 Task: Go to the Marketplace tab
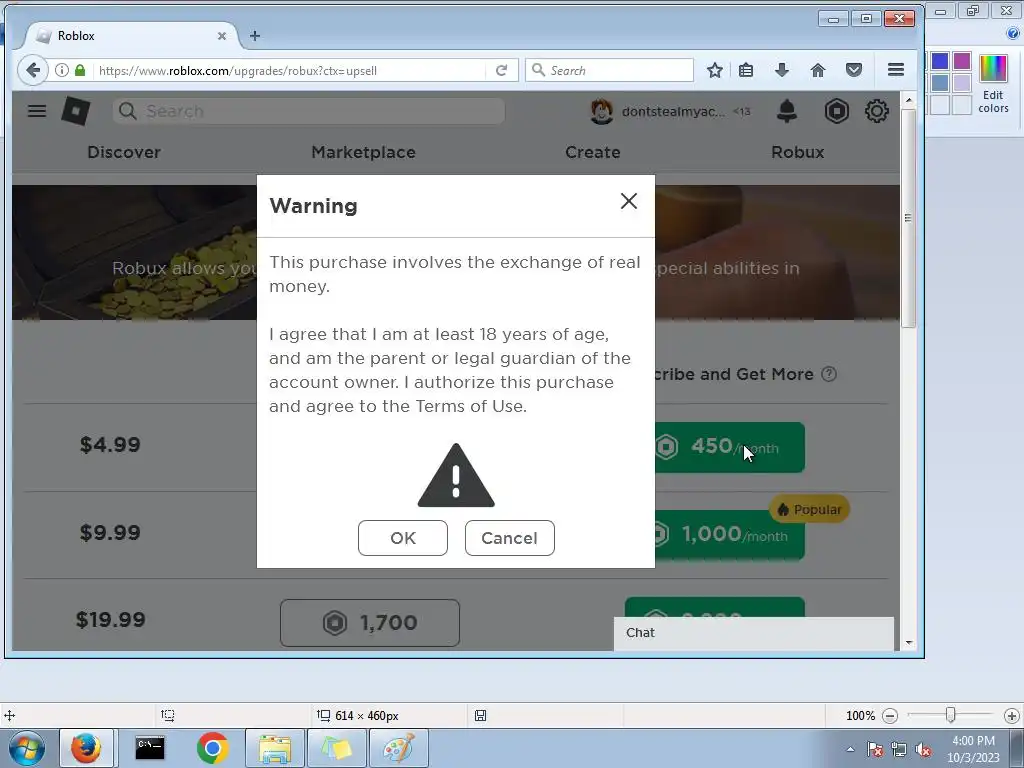tap(363, 152)
